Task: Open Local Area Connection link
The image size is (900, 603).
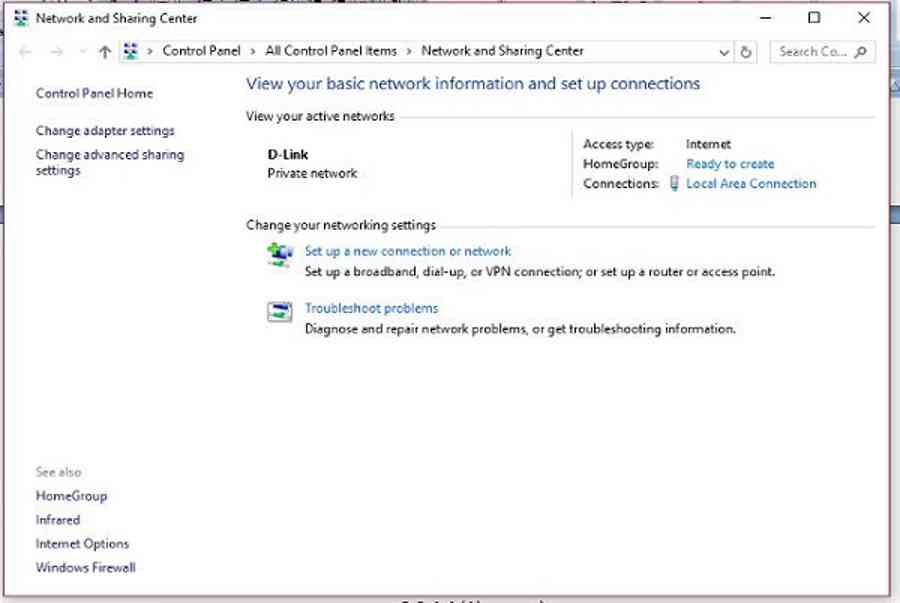Action: tap(751, 184)
